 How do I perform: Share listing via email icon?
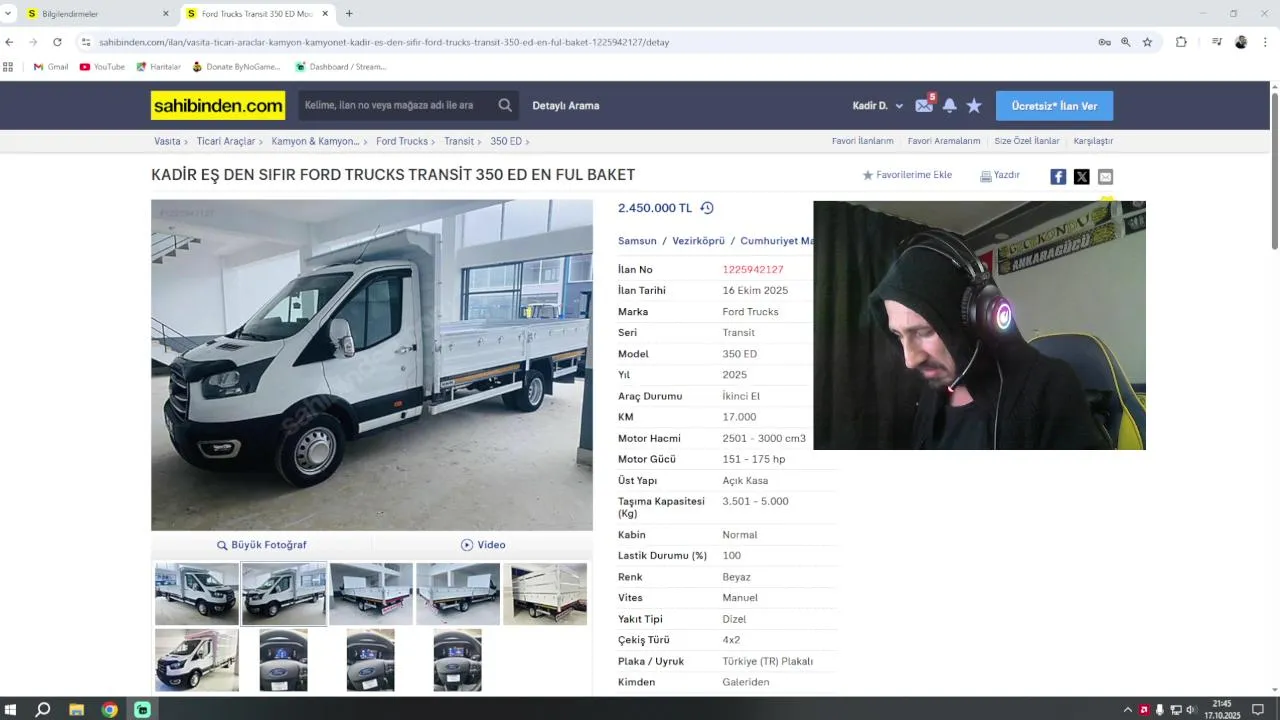click(x=1105, y=177)
